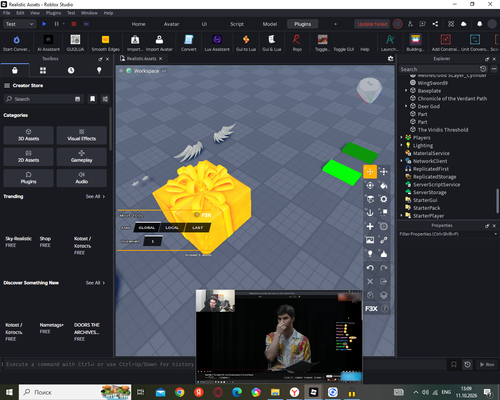This screenshot has width=500, height=400.
Task: Select ServerScriptService in Explorer
Action: point(436,185)
